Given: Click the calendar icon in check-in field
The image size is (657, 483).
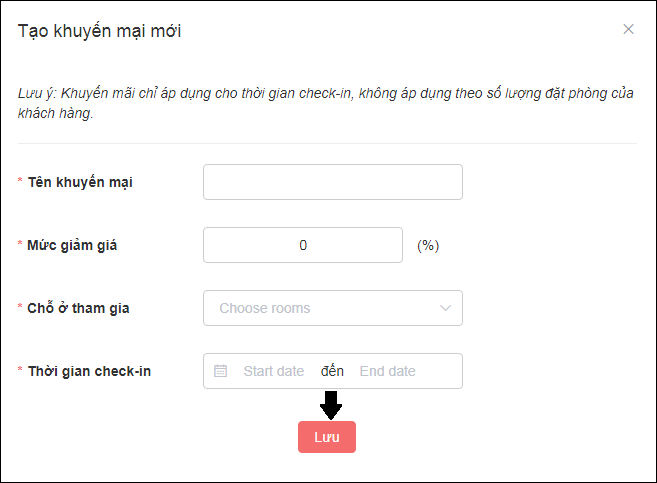Looking at the screenshot, I should tap(220, 371).
